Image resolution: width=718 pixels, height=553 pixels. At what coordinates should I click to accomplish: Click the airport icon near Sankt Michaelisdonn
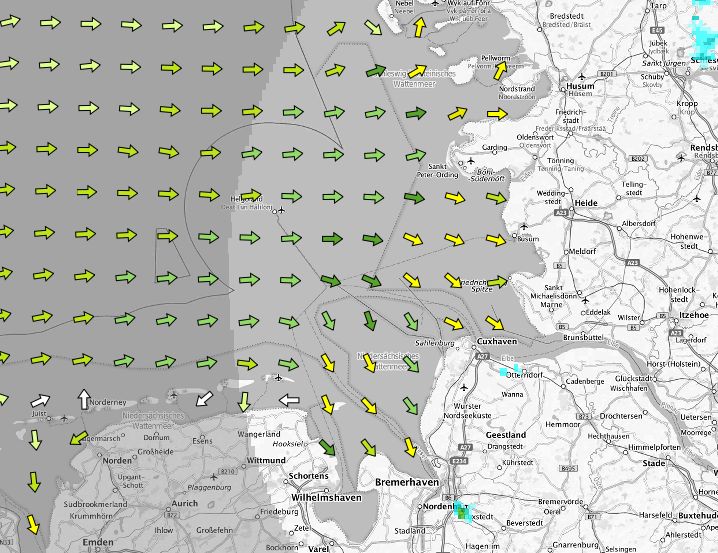(584, 300)
